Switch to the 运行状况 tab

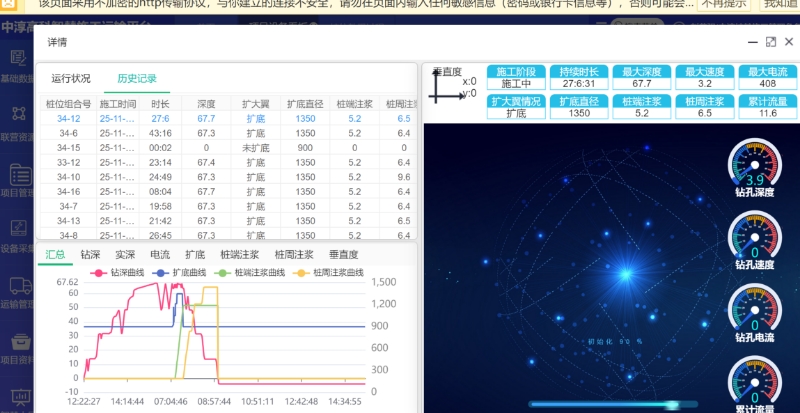coord(71,78)
